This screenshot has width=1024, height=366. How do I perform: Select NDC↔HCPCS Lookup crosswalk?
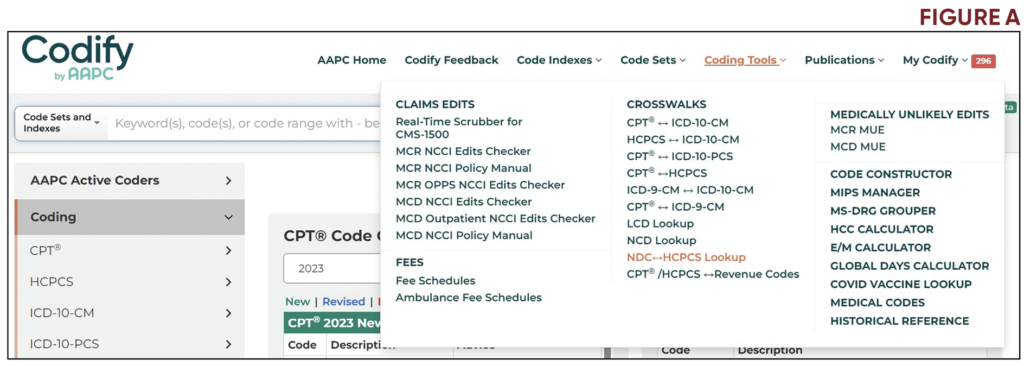686,258
